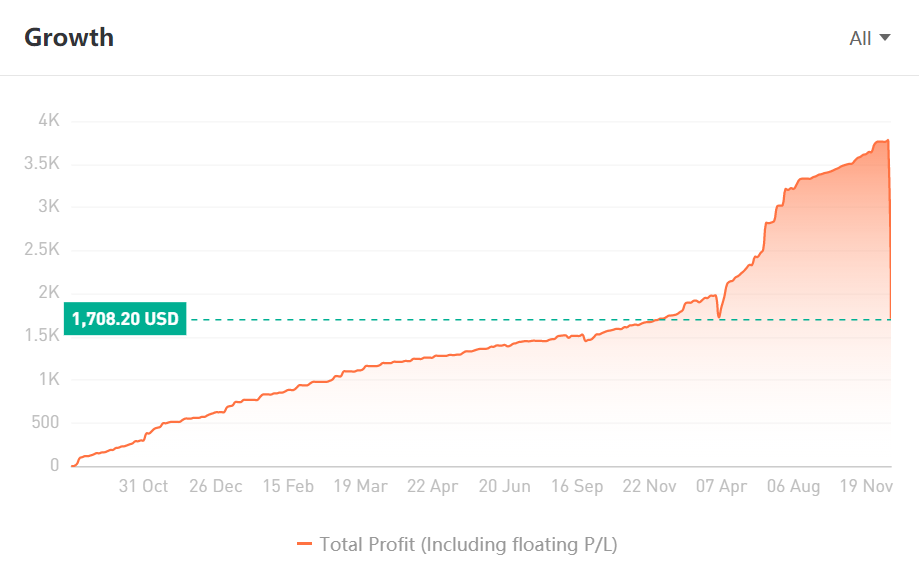Select the 07 Apr date label

(x=721, y=486)
